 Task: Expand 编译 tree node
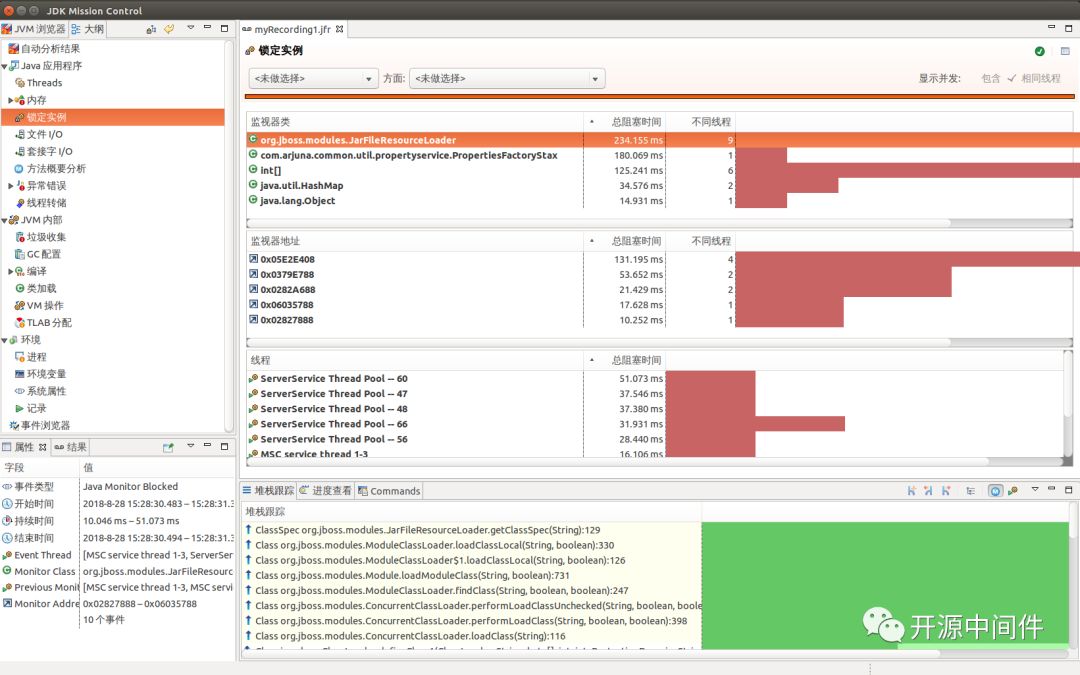pyautogui.click(x=10, y=271)
